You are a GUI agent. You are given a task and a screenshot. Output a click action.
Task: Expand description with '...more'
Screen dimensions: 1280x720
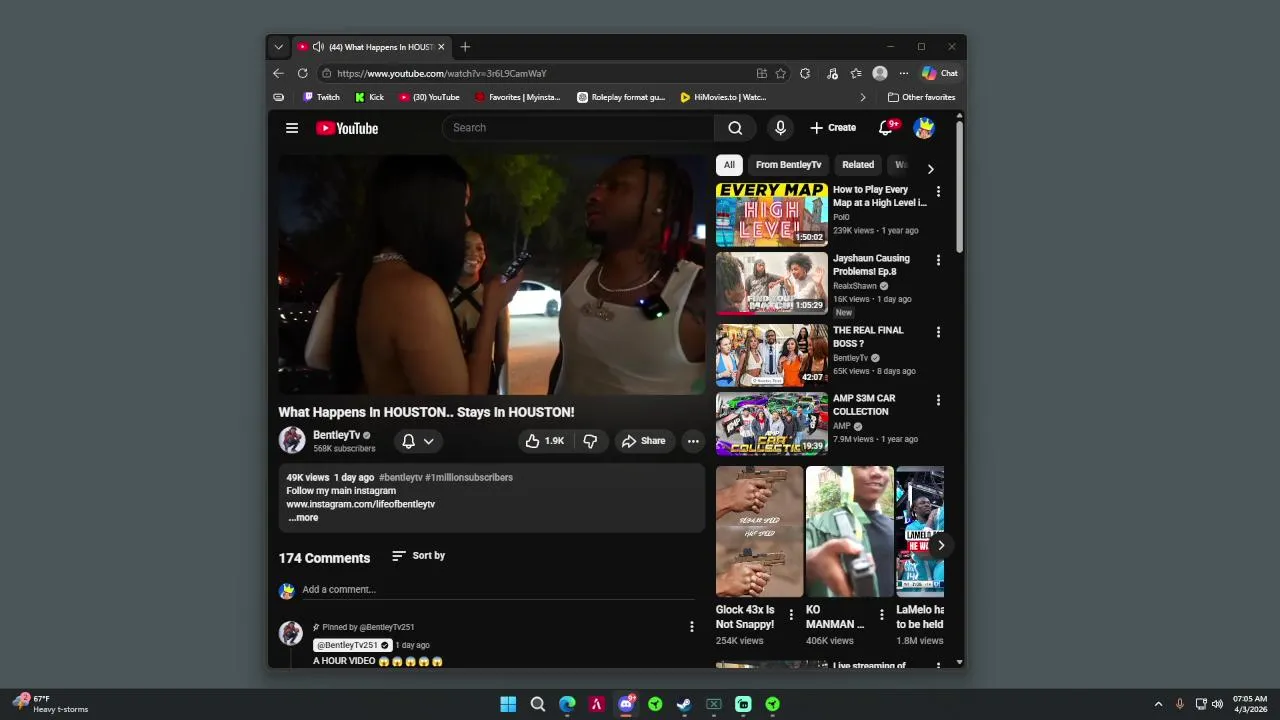coord(303,518)
